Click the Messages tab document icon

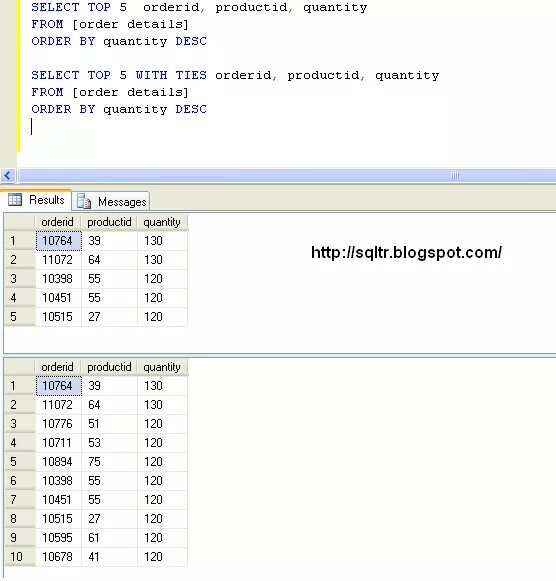pos(84,202)
